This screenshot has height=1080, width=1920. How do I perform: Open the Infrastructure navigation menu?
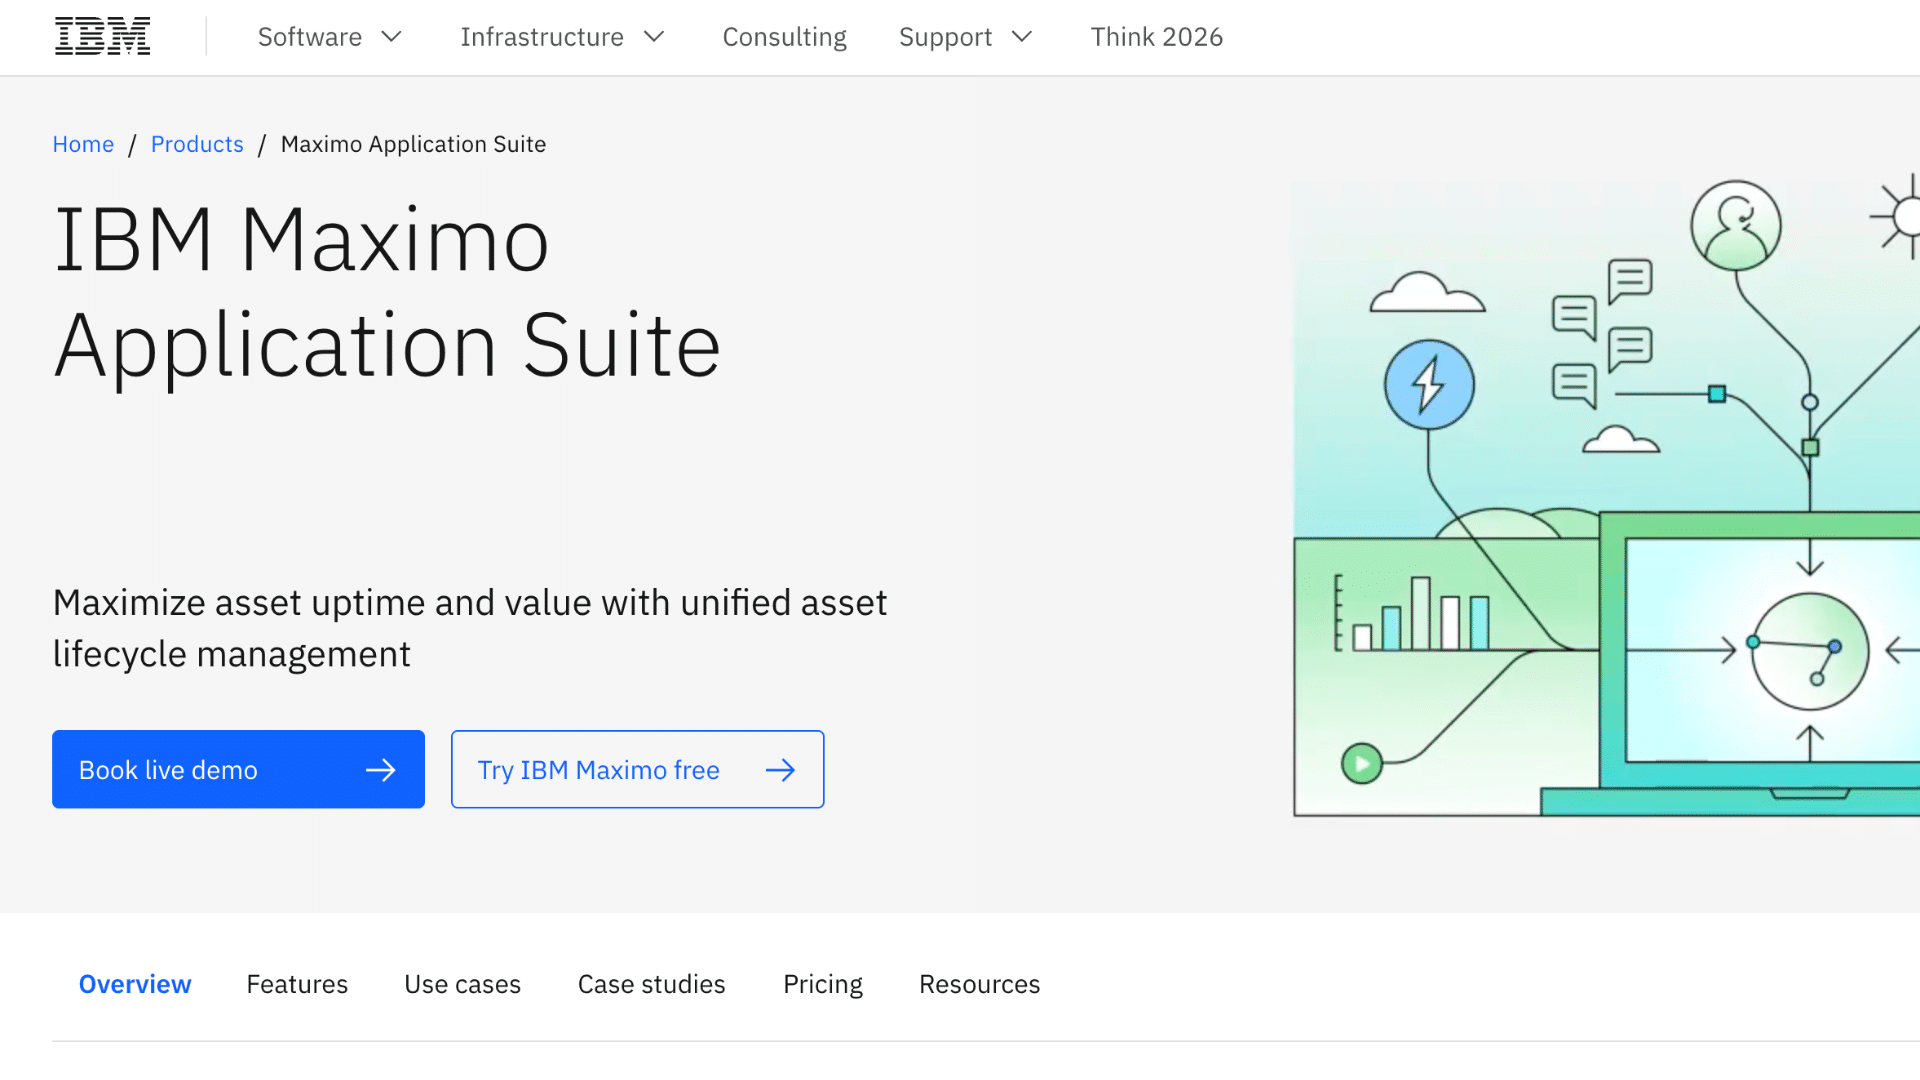(563, 37)
